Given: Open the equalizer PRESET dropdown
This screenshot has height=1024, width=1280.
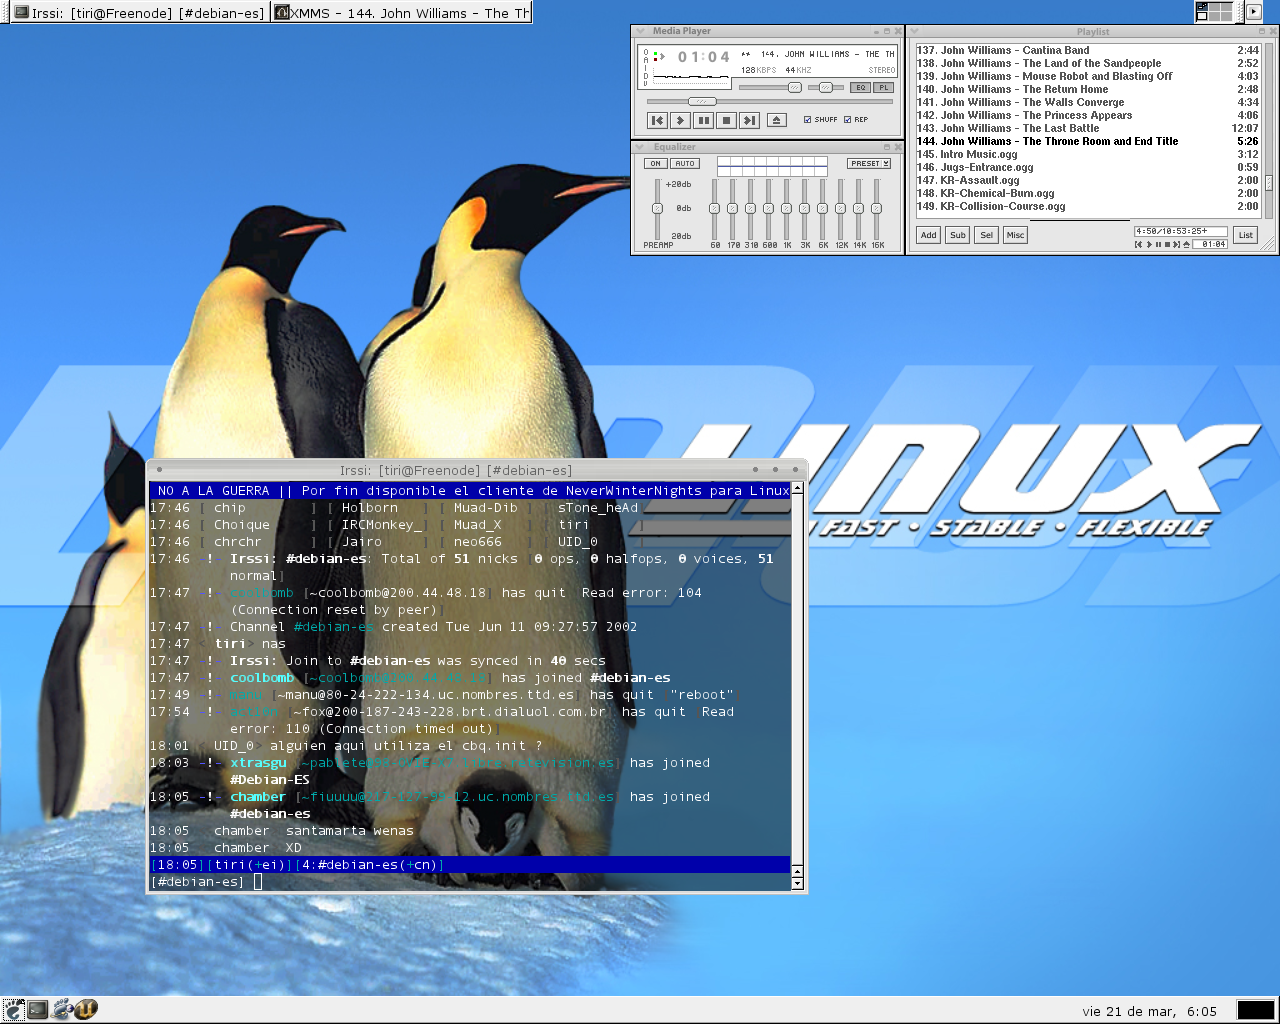Looking at the screenshot, I should click(x=869, y=163).
